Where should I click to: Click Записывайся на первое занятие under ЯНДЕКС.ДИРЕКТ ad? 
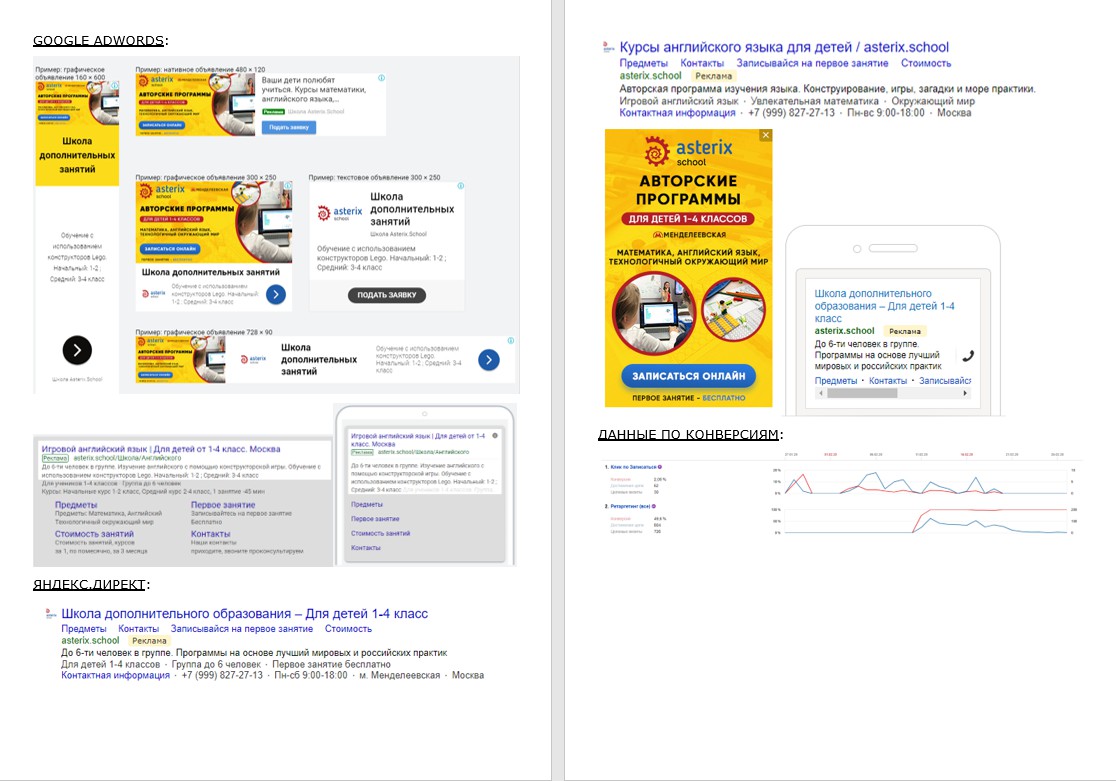pos(242,629)
